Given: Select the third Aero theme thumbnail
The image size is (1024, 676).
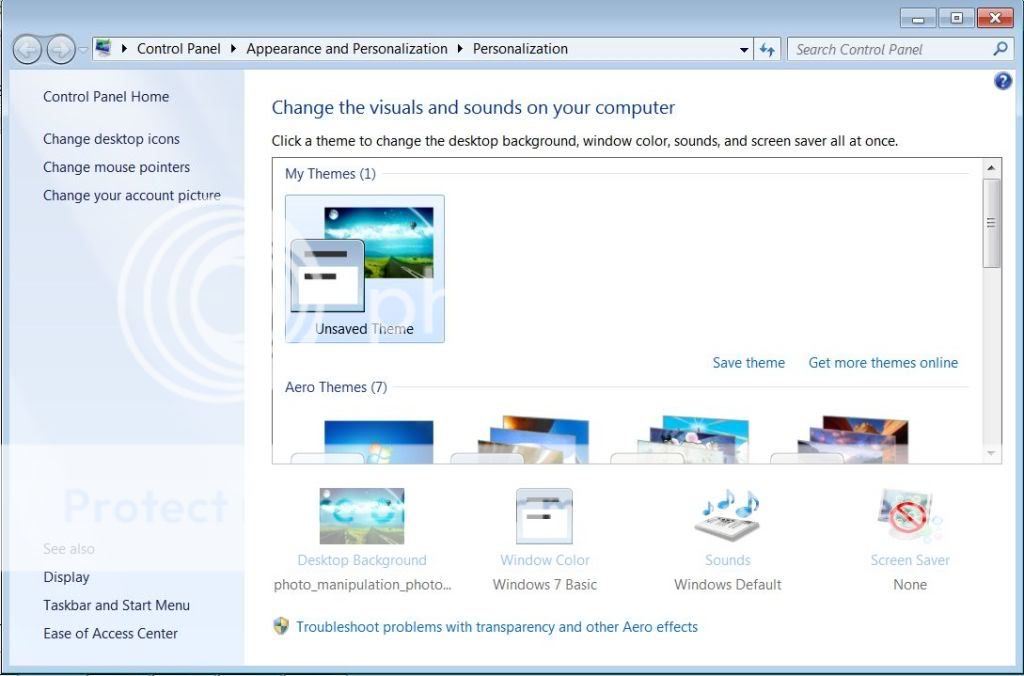Looking at the screenshot, I should [682, 440].
